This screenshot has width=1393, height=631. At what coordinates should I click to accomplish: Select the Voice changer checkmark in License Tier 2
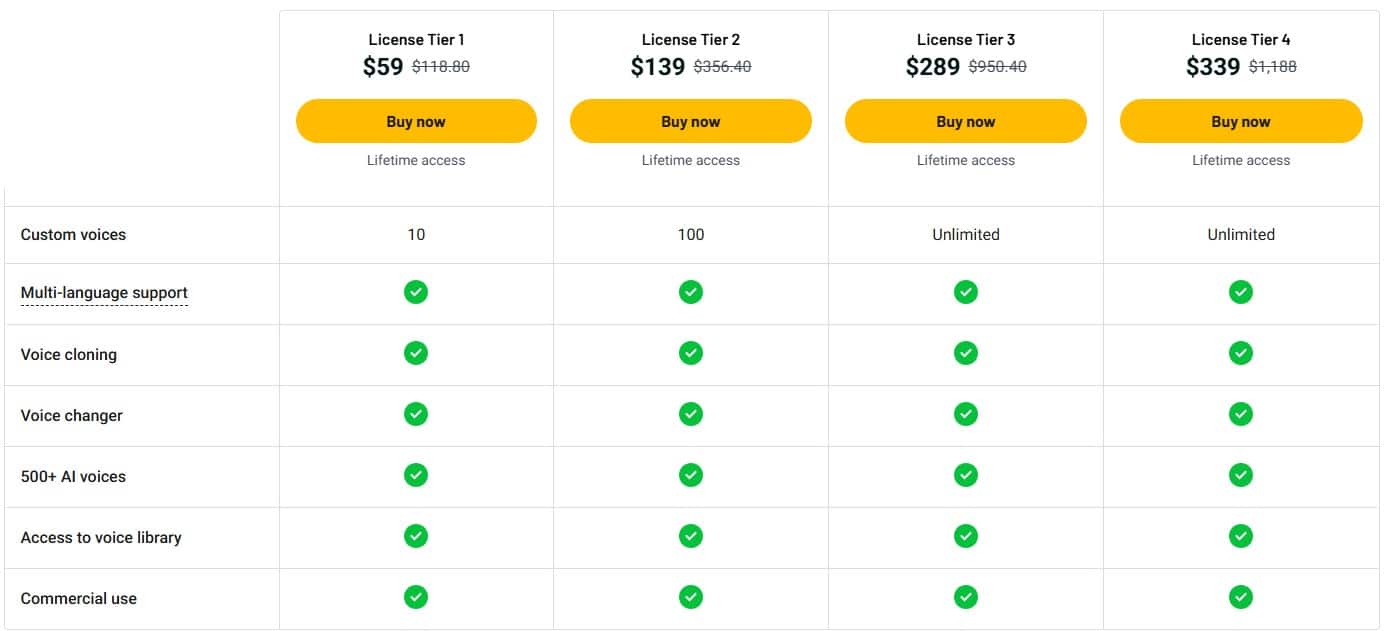click(690, 414)
